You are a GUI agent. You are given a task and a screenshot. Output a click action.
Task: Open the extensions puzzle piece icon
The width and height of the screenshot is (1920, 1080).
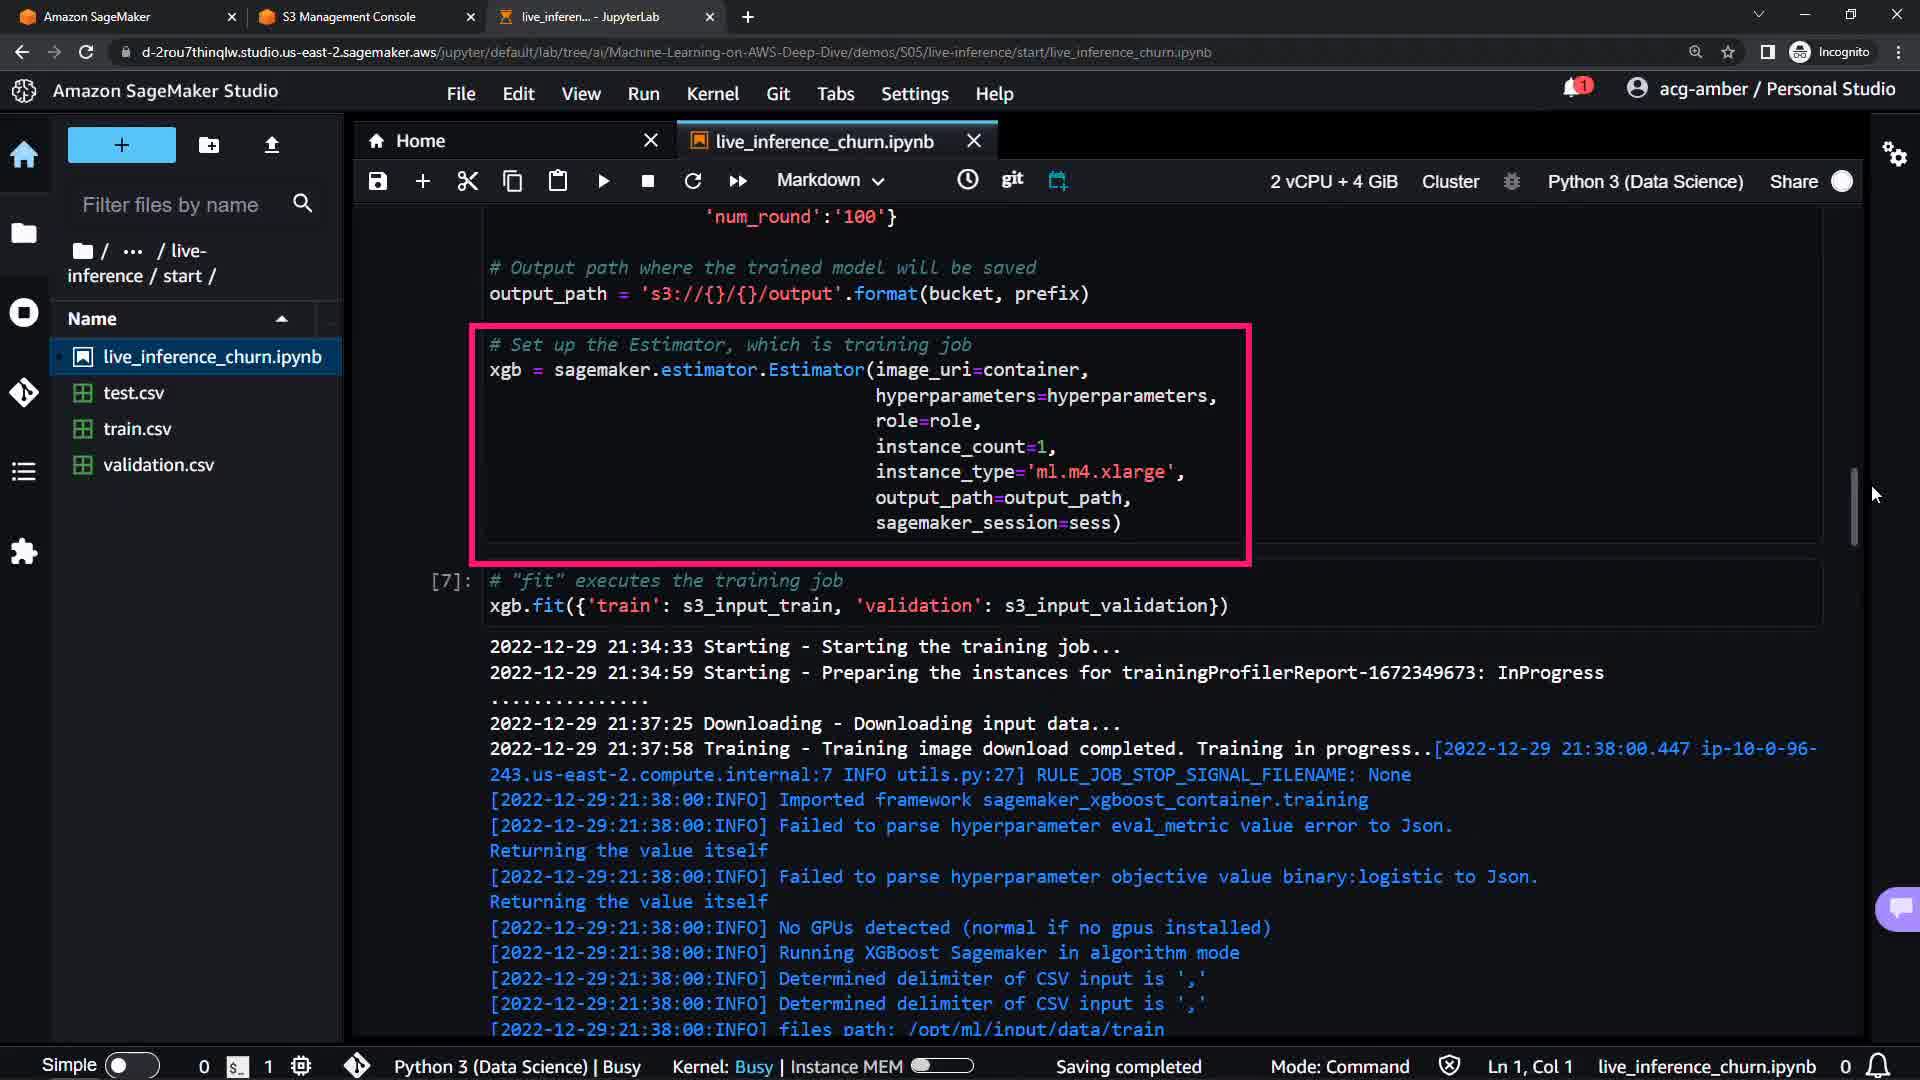(x=24, y=552)
